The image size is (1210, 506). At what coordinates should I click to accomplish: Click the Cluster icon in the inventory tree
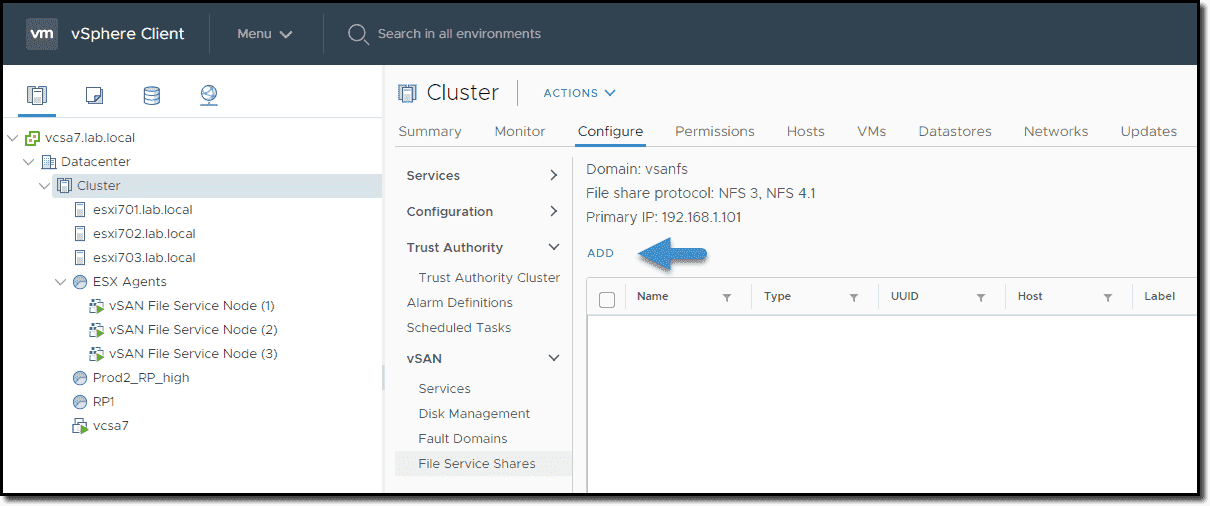coord(65,186)
